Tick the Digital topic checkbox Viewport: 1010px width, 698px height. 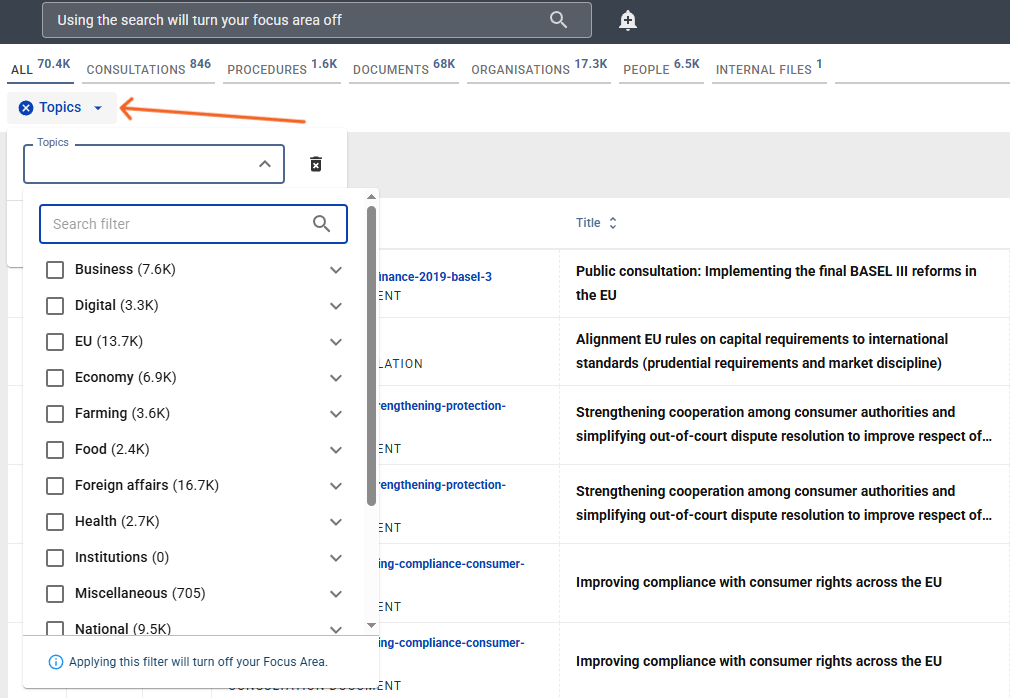coord(55,306)
